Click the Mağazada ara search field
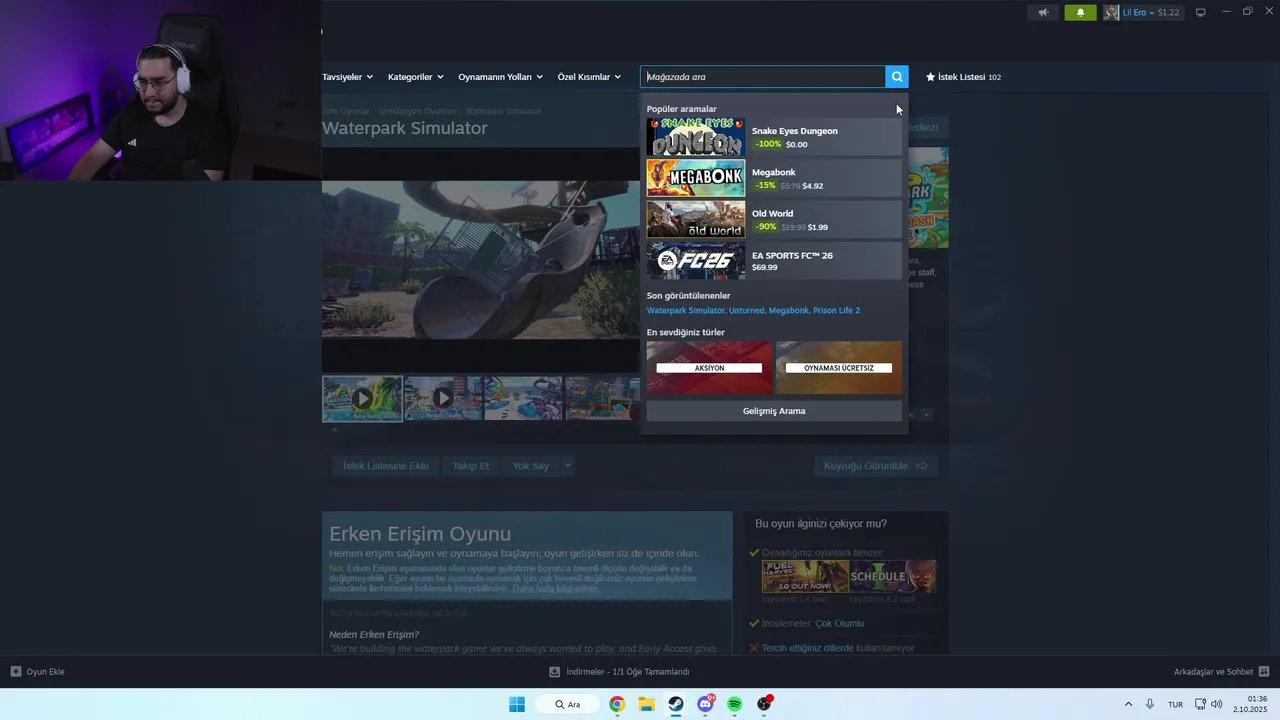Image resolution: width=1280 pixels, height=720 pixels. tap(763, 77)
